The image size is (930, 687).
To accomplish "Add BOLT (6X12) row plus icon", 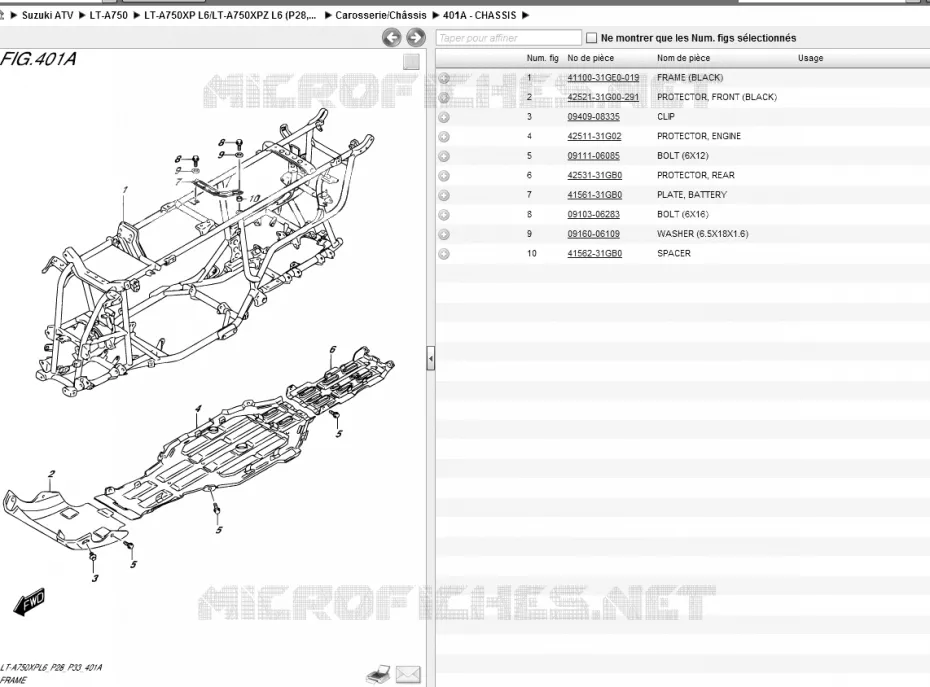I will pos(444,156).
